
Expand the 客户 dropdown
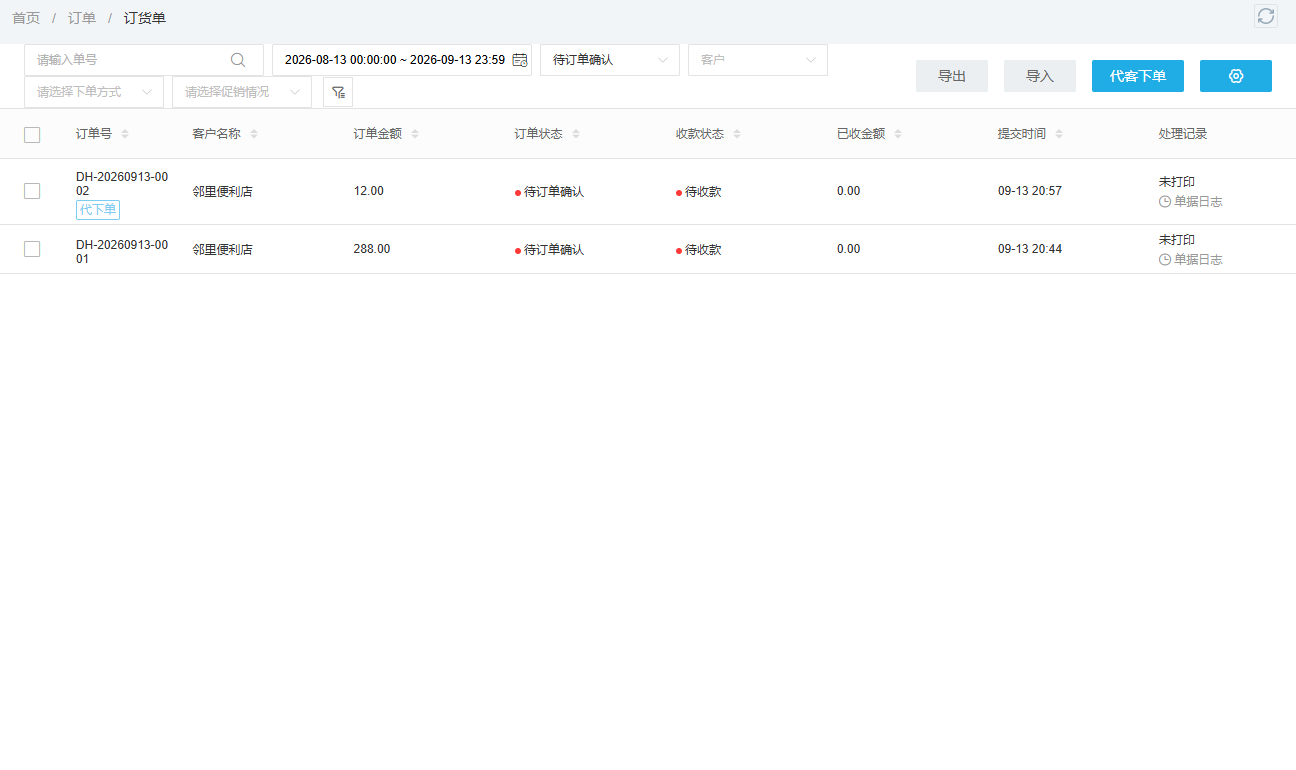(758, 60)
